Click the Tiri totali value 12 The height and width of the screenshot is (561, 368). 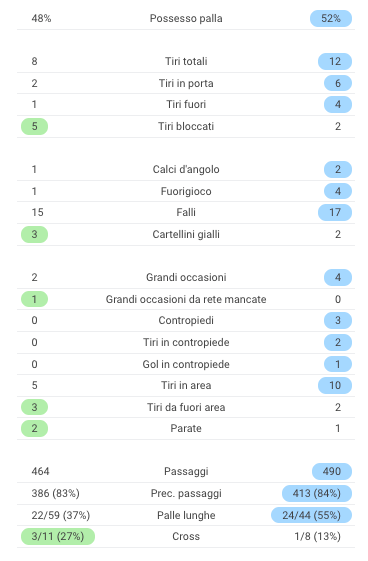tap(335, 61)
